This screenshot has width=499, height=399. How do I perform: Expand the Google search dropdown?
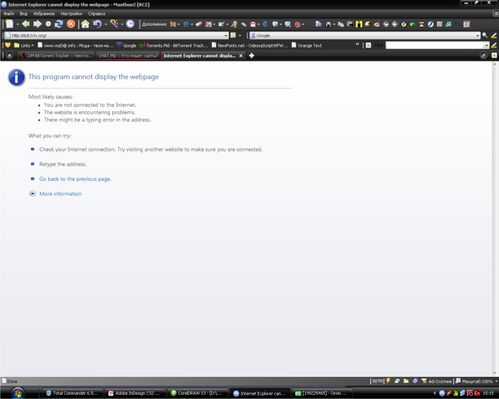tap(478, 35)
